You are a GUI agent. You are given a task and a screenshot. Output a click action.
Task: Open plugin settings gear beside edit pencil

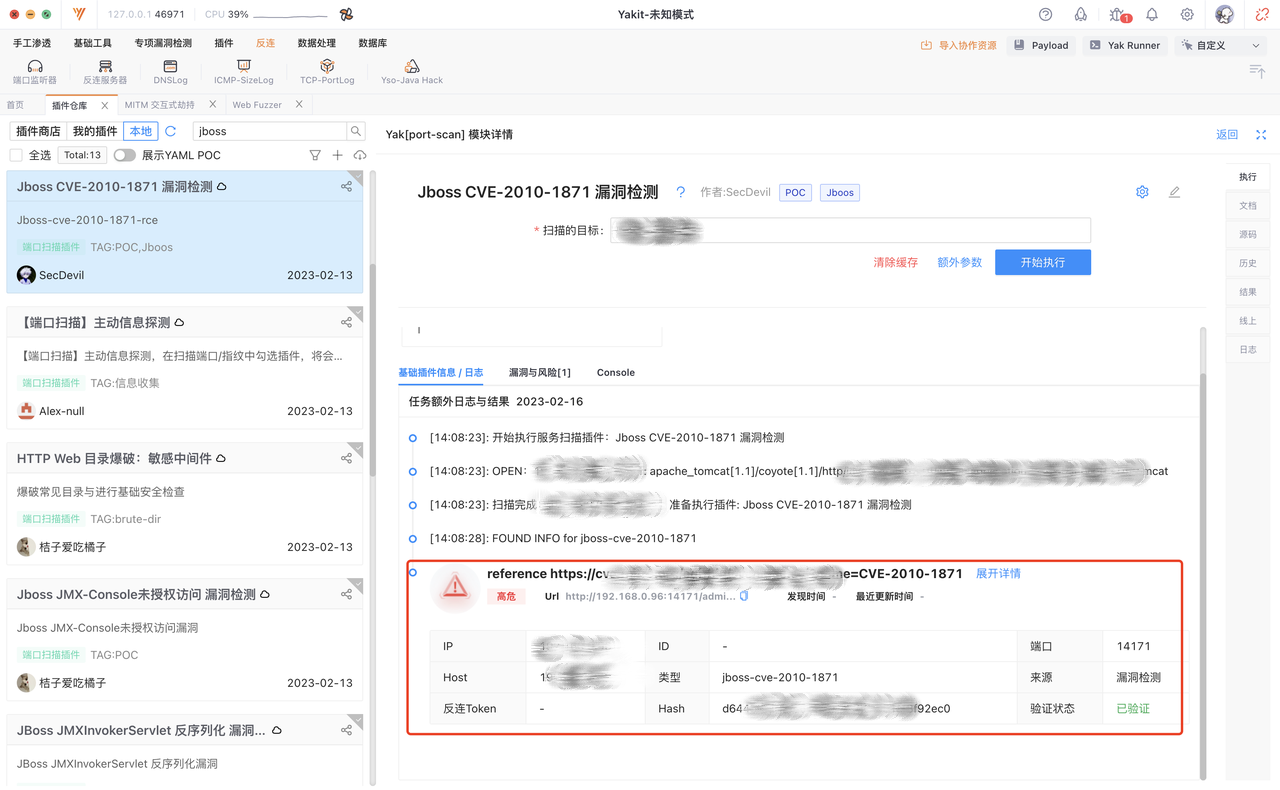tap(1142, 192)
